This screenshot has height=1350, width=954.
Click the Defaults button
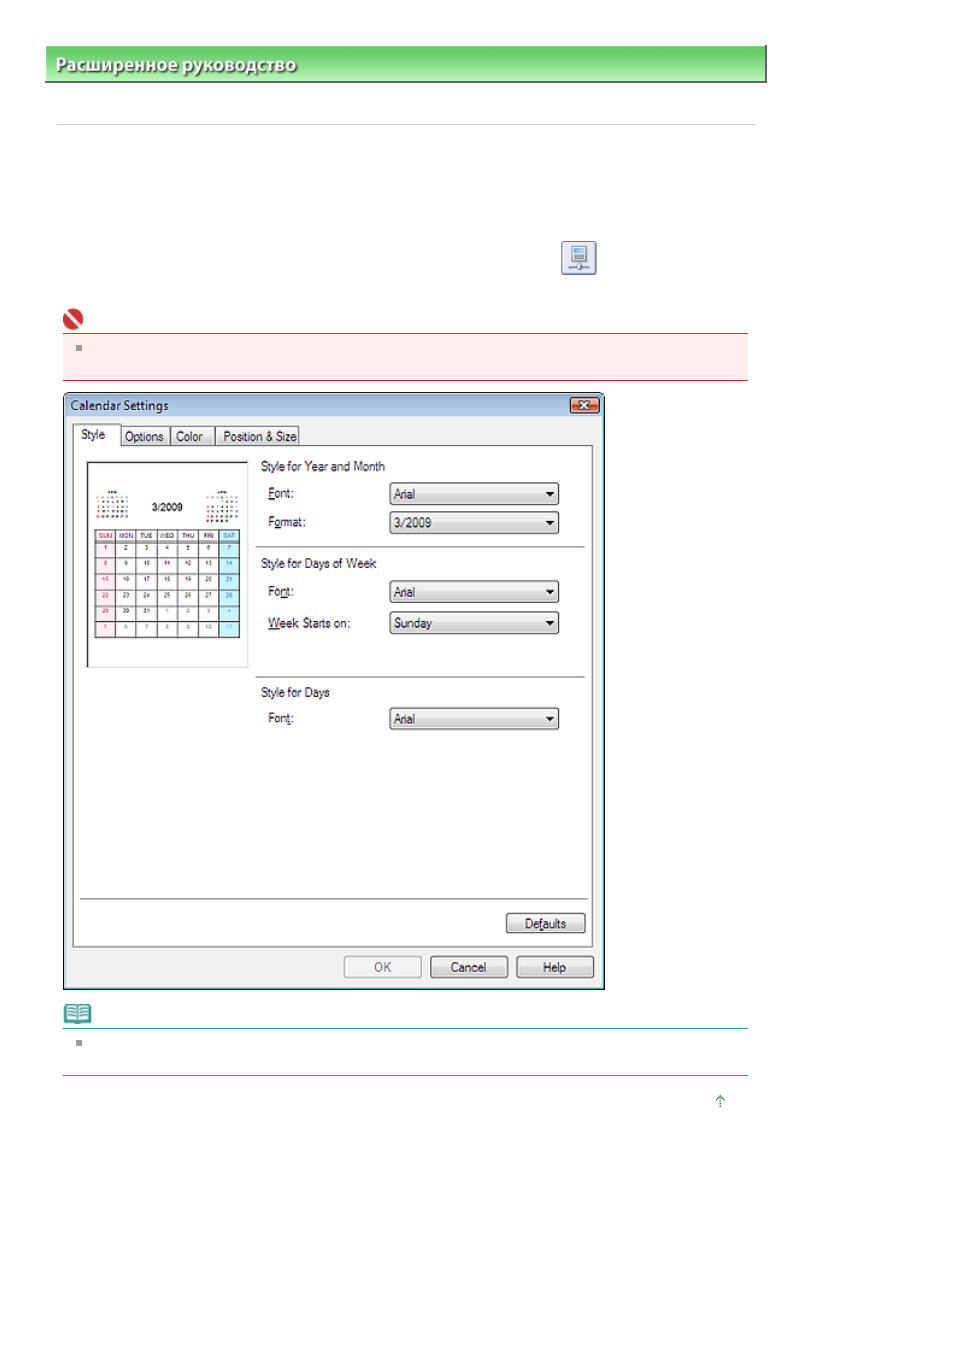(545, 924)
